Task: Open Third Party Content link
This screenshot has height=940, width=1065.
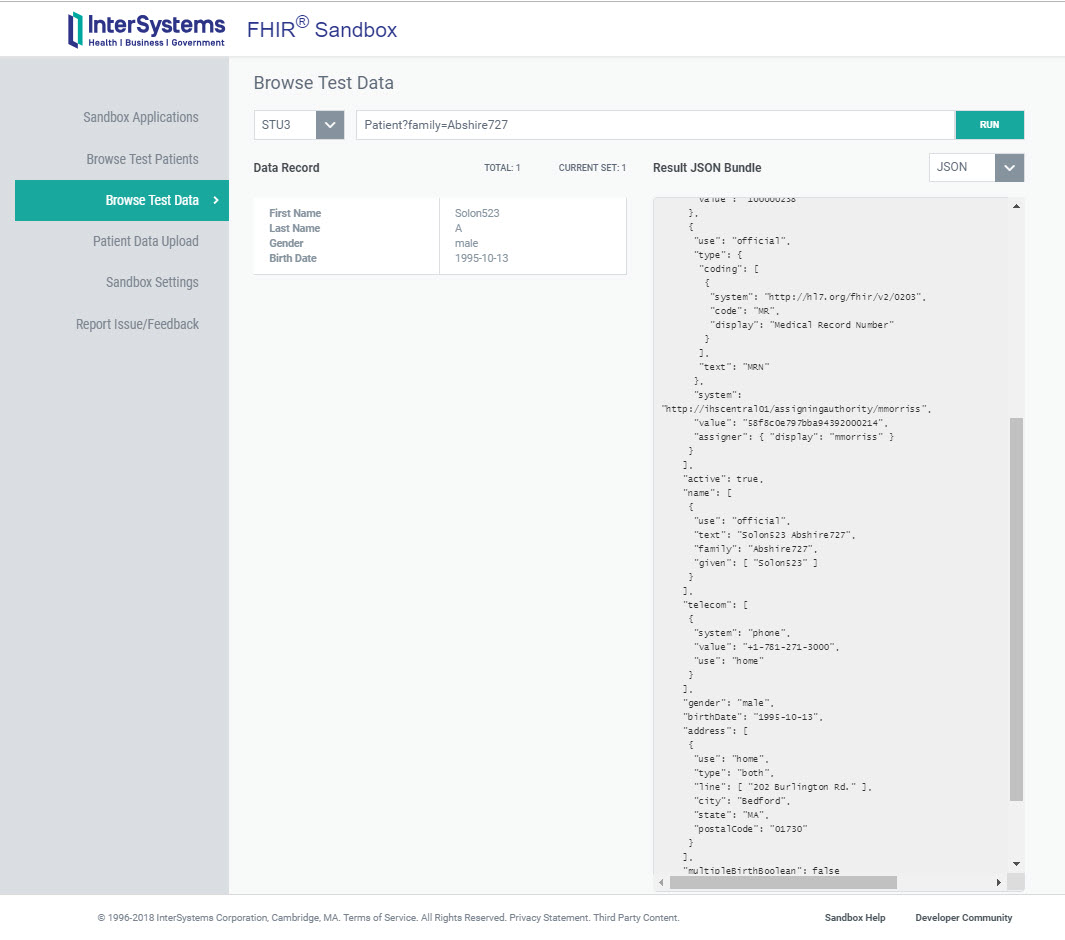Action: click(x=635, y=918)
